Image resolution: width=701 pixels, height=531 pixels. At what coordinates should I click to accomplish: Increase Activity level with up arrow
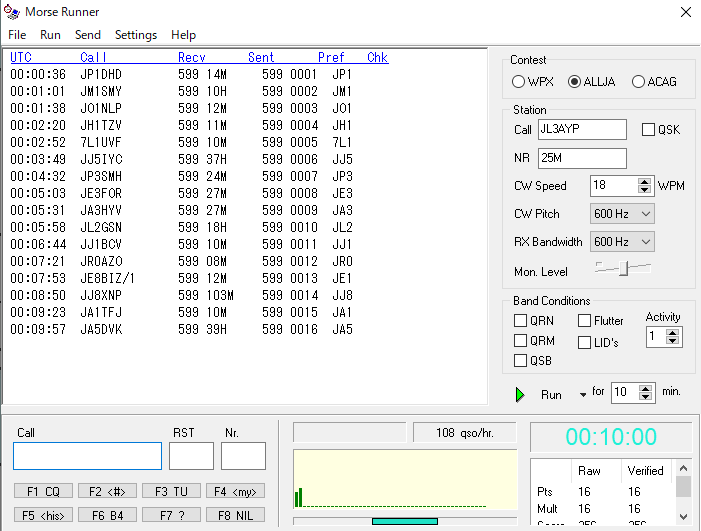tap(672, 332)
